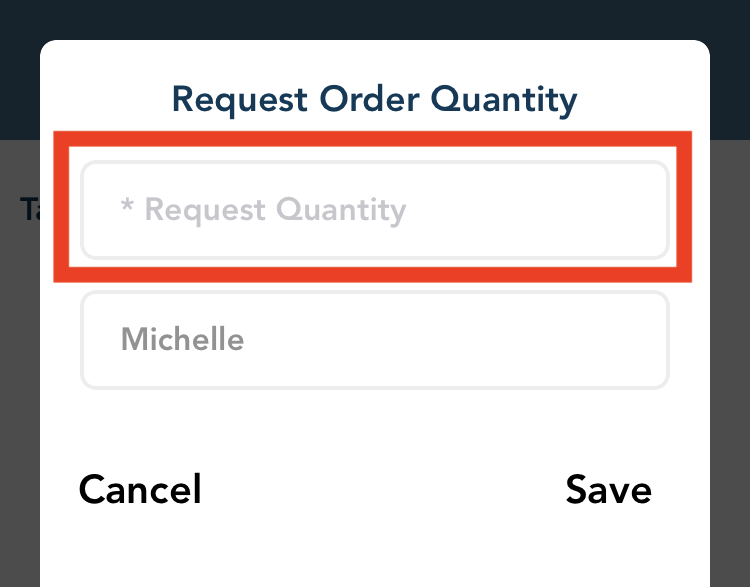Dismiss the dialog using Cancel
Screen dimensions: 750x587
(x=140, y=490)
